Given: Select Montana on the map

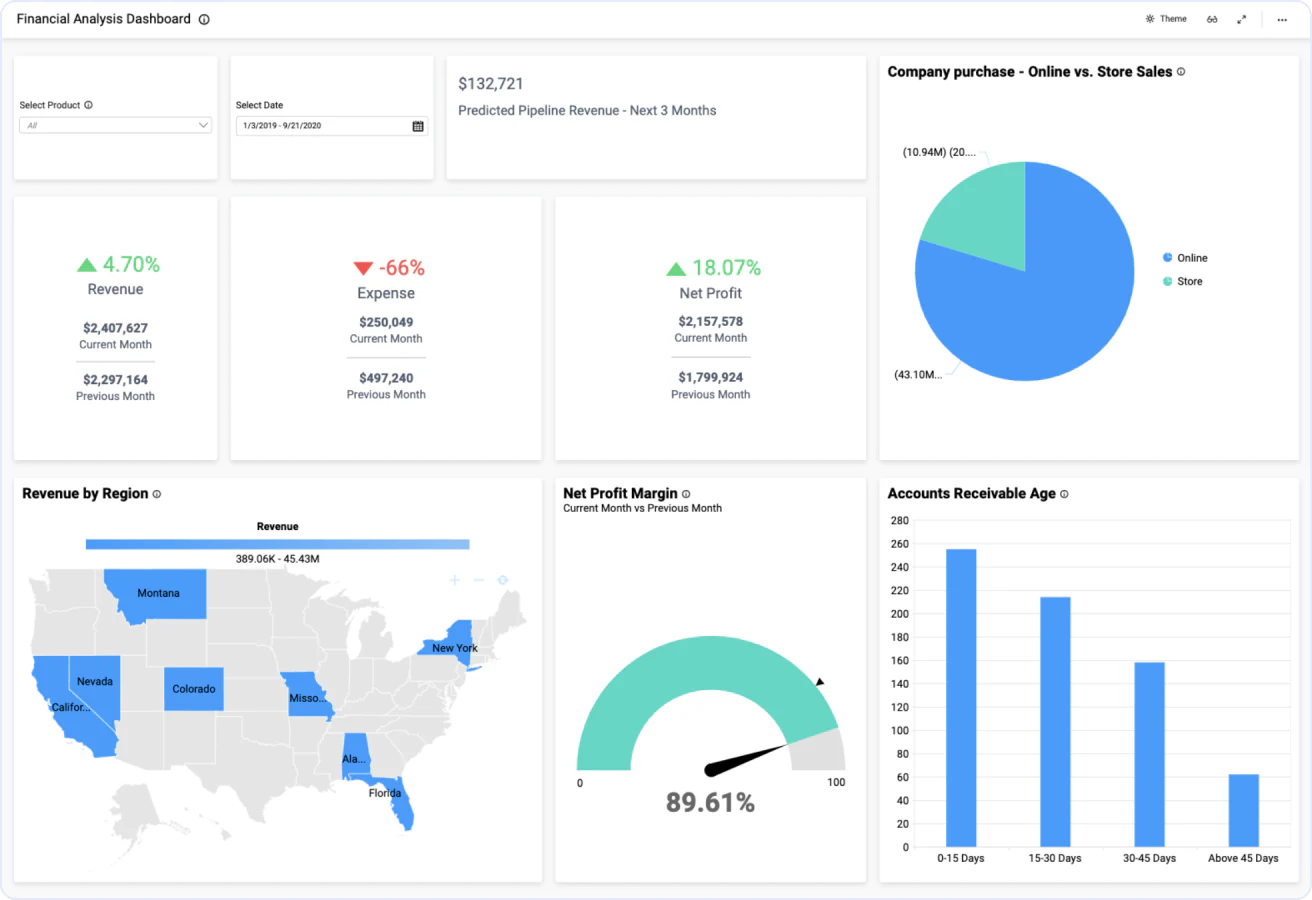Looking at the screenshot, I should click(158, 594).
